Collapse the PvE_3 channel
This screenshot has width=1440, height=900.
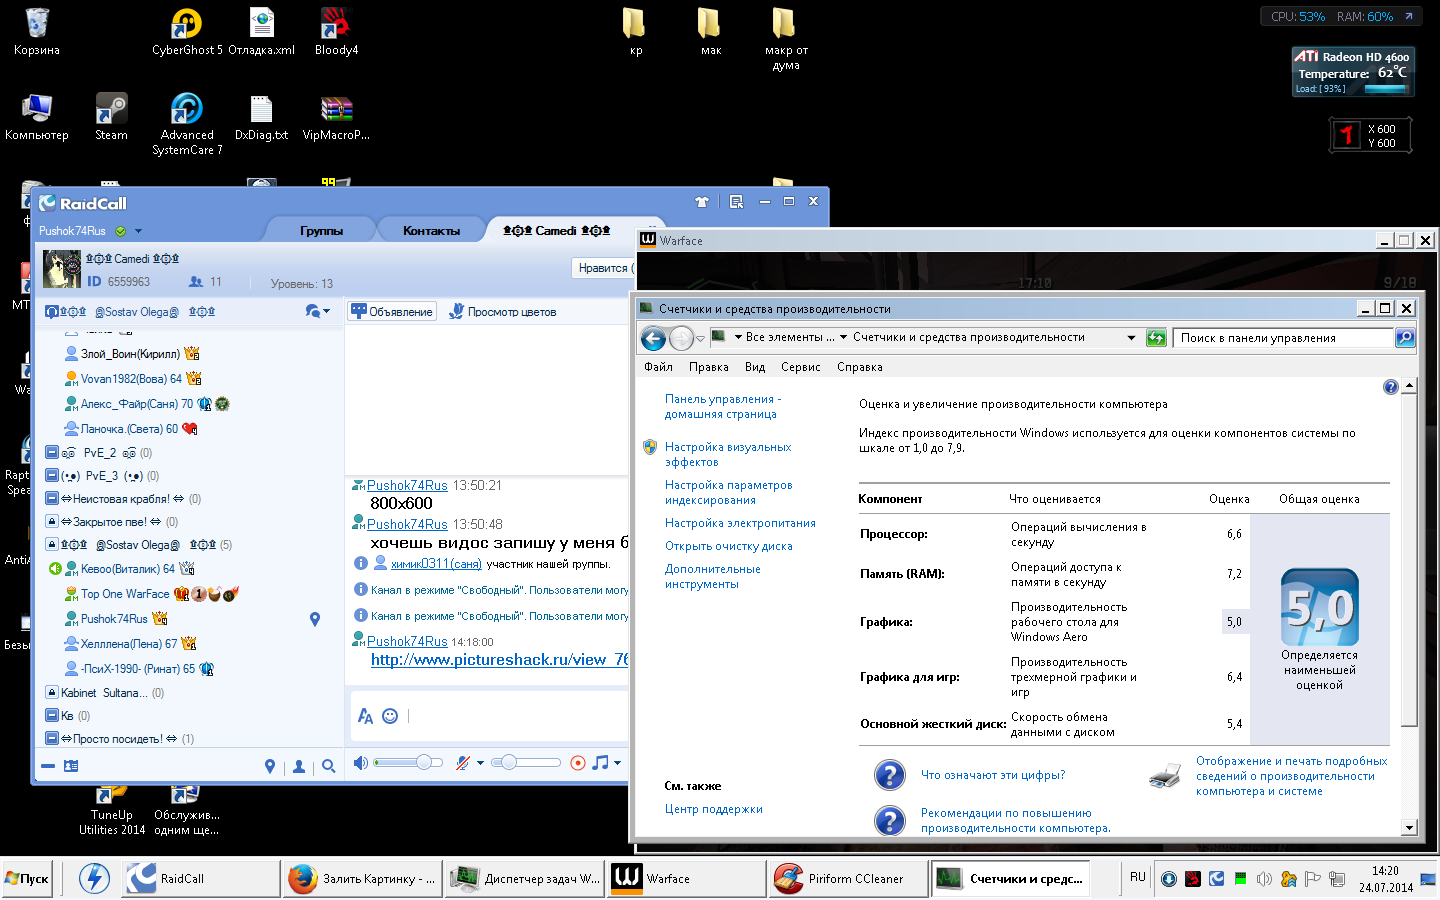point(52,476)
